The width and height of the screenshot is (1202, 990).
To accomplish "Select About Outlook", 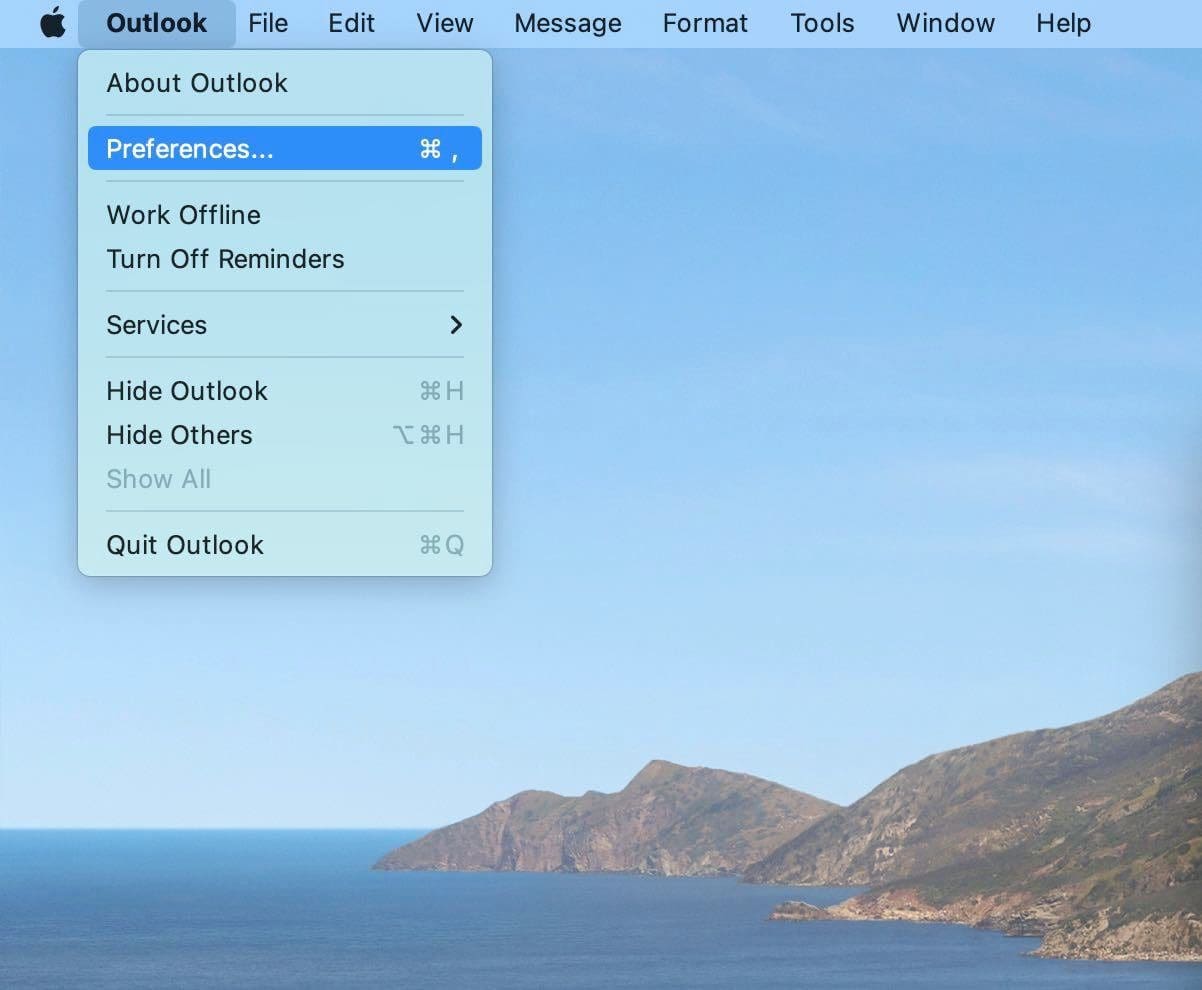I will [x=285, y=83].
